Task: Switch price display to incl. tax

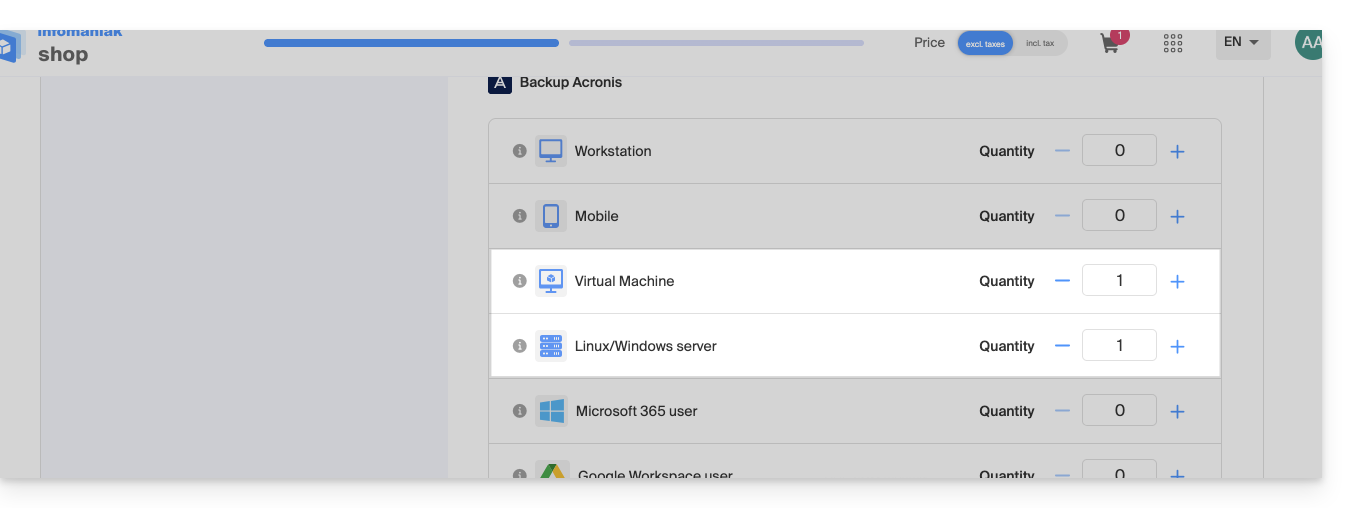Action: (1040, 43)
